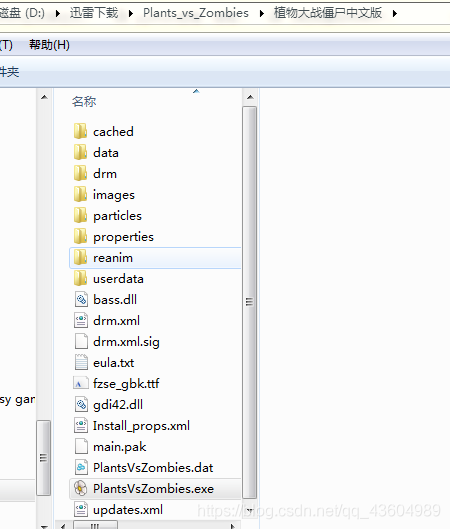Screen dimensions: 450x529
Task: Select the file name PlantsVsZombies.dat
Action: pos(153,468)
